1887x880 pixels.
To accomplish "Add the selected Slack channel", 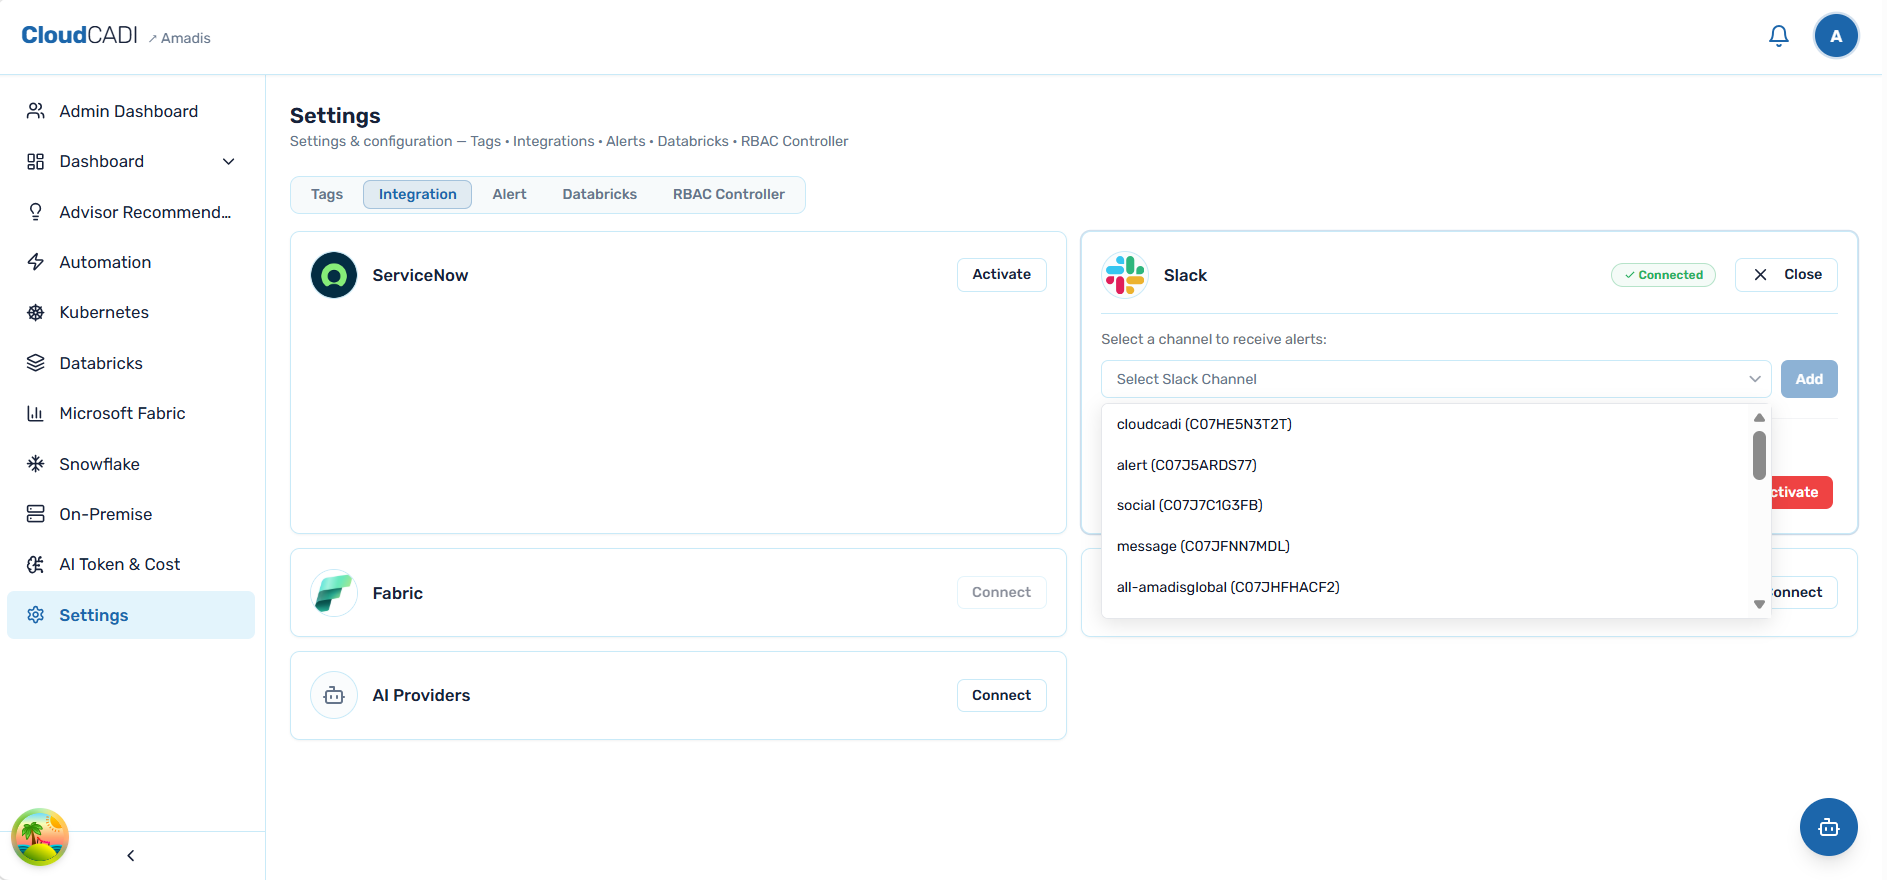I will tap(1809, 379).
